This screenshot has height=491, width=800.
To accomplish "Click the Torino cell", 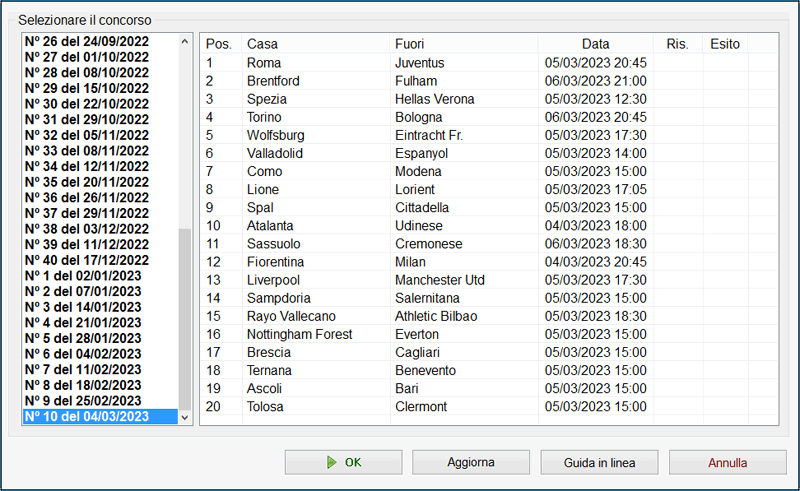I will tap(316, 117).
